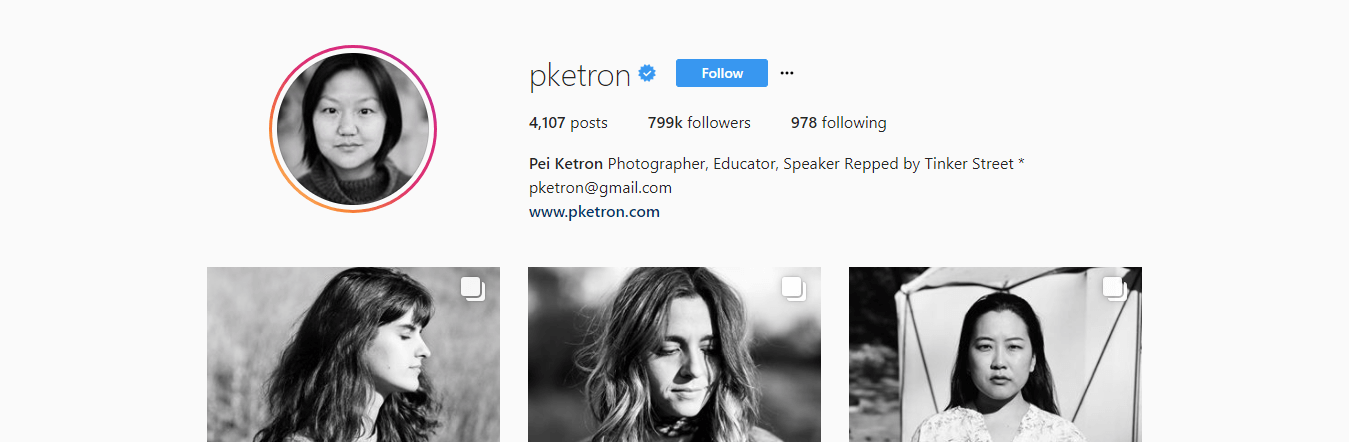
Task: Open the first post of a woman in profile
Action: click(x=353, y=354)
